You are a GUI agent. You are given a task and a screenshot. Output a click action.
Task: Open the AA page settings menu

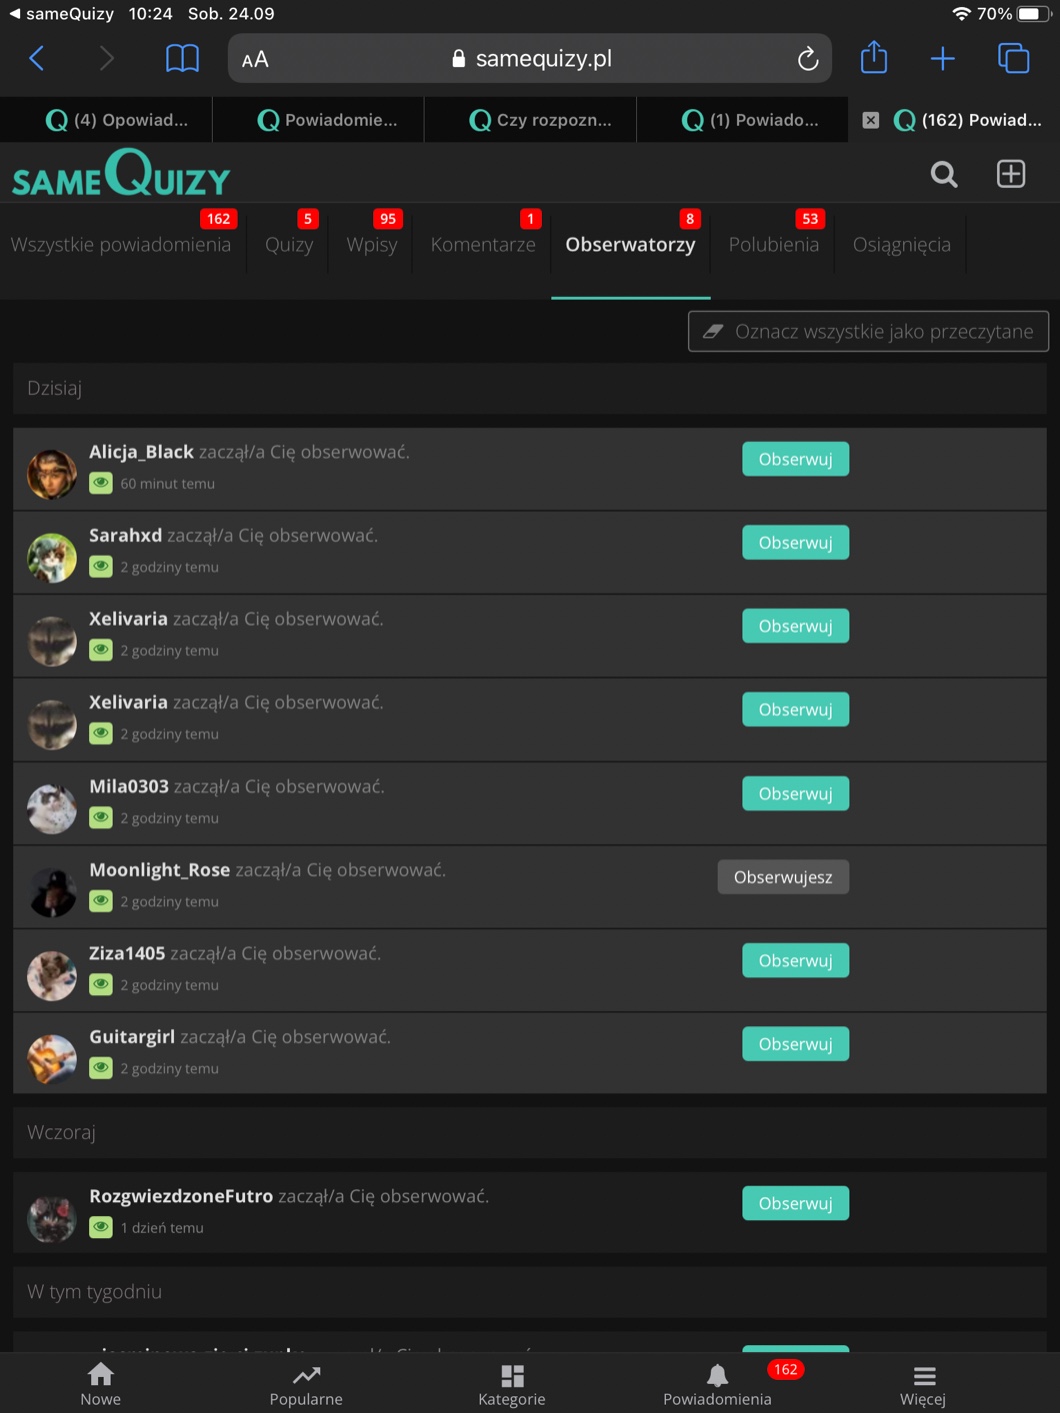point(255,59)
